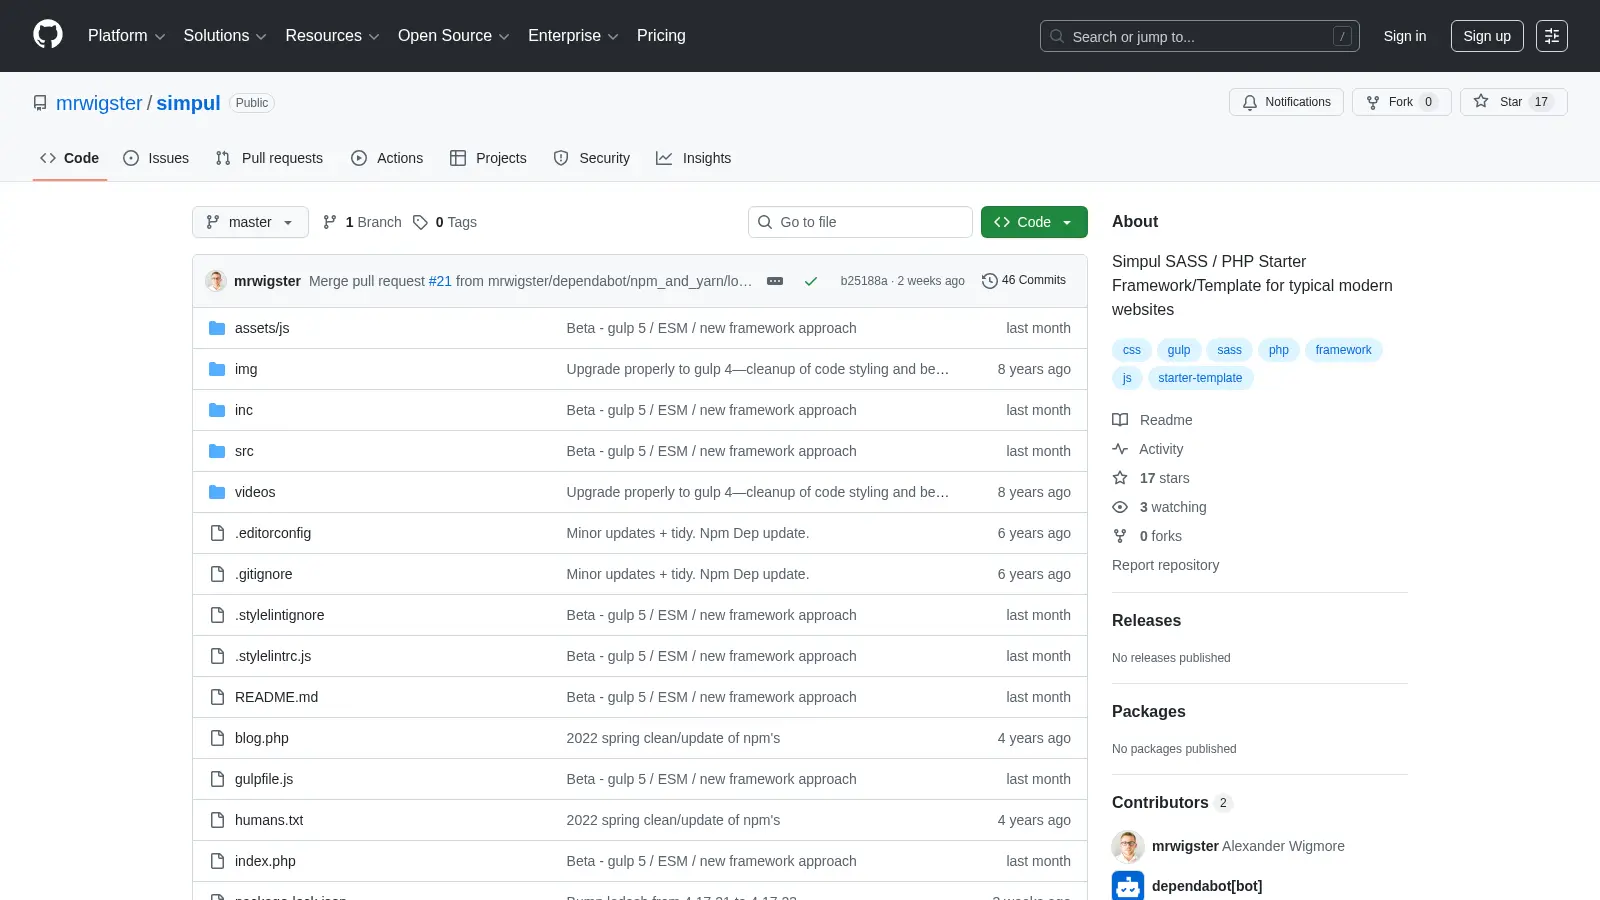
Task: Expand the commit message ellipsis
Action: click(775, 281)
